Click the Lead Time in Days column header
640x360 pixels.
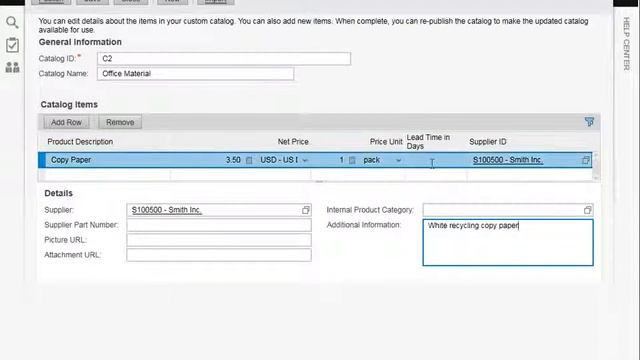click(x=428, y=142)
